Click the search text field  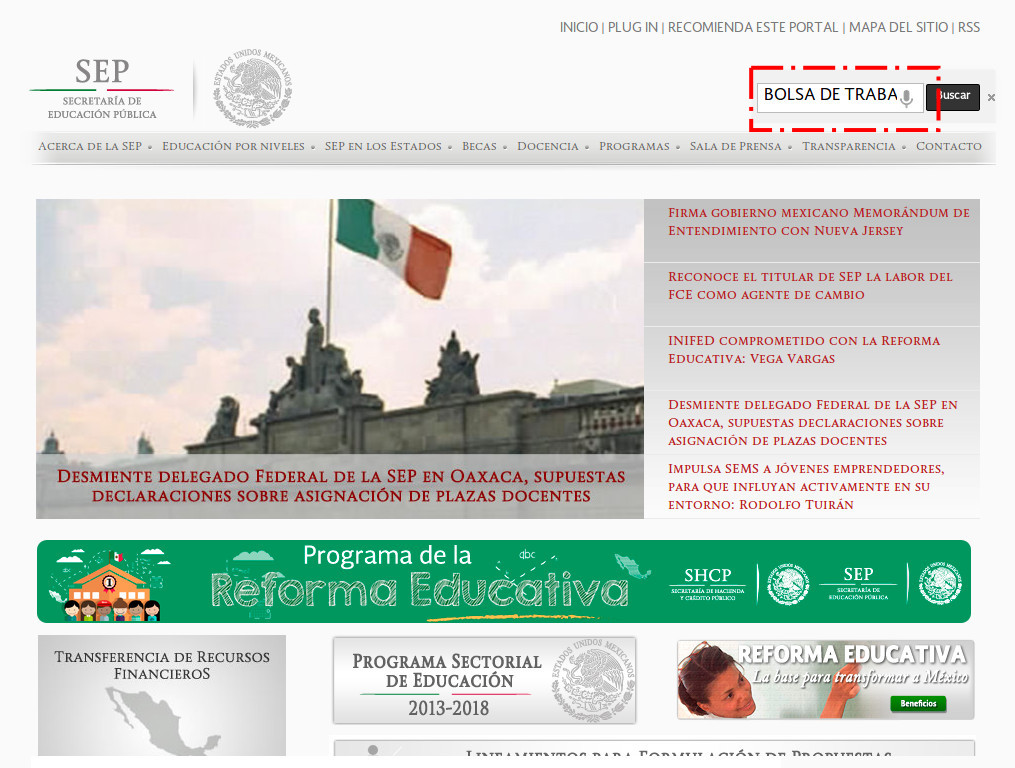(828, 96)
